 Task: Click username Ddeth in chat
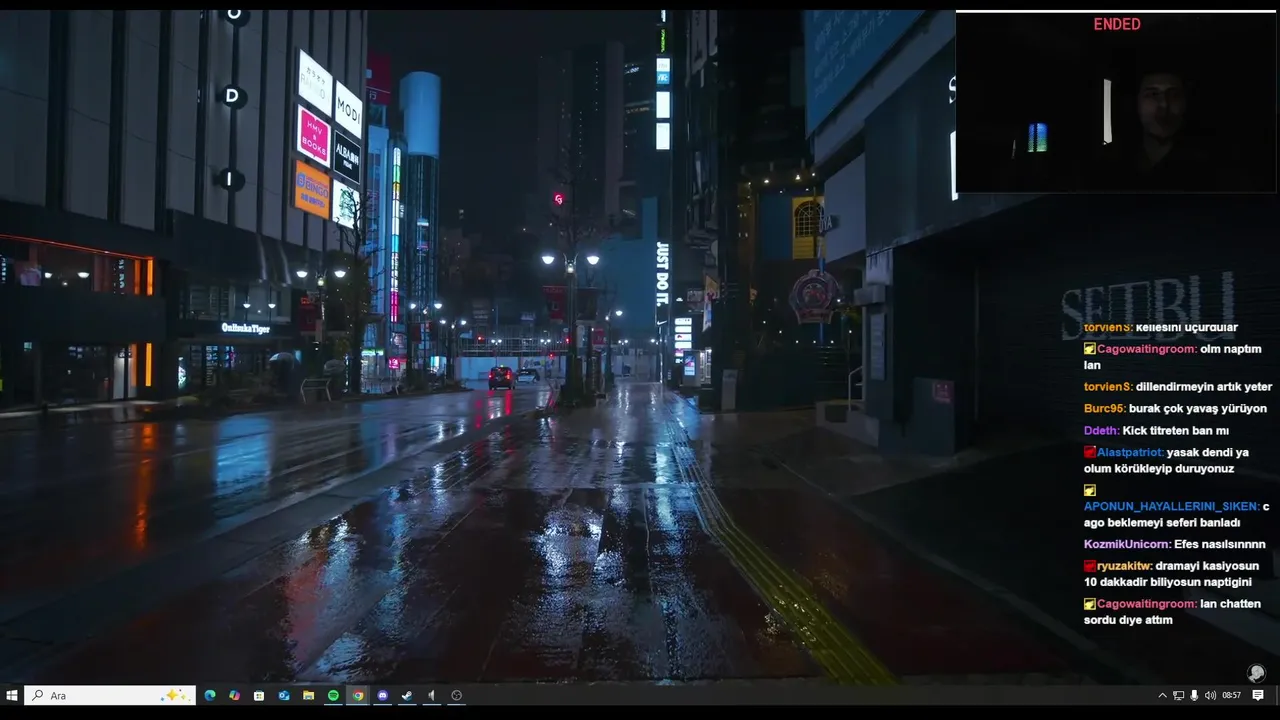[x=1101, y=431]
